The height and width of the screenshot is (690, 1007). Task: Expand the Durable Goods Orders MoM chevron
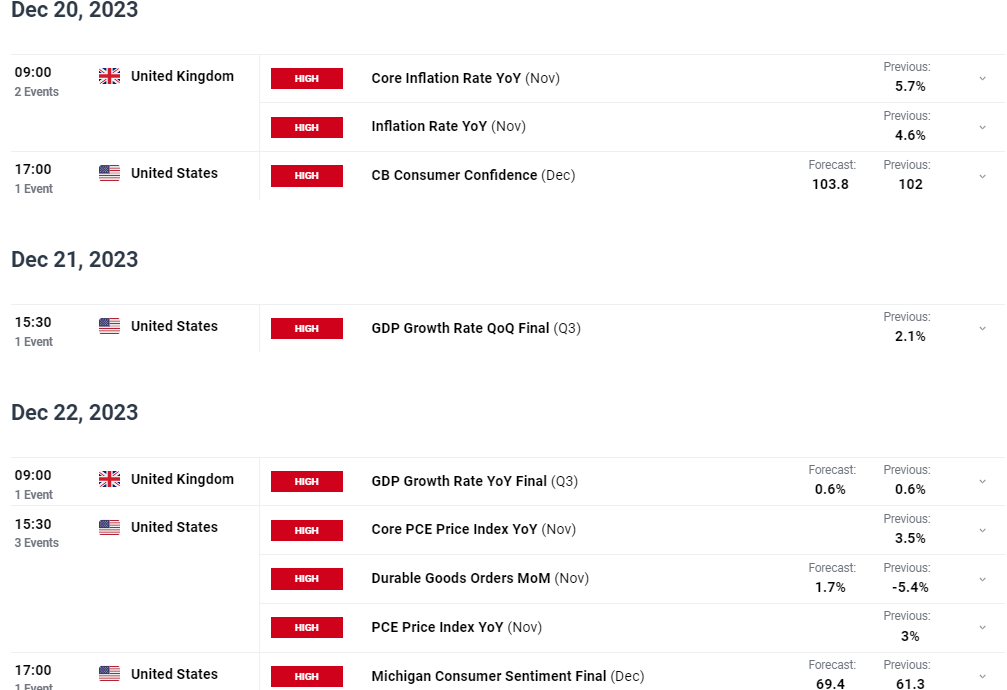click(982, 579)
